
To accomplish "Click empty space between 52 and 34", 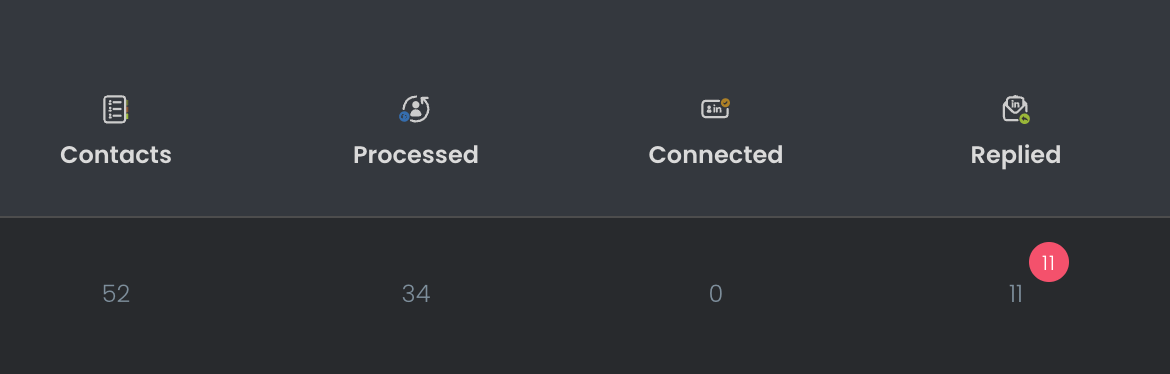I will pyautogui.click(x=266, y=294).
